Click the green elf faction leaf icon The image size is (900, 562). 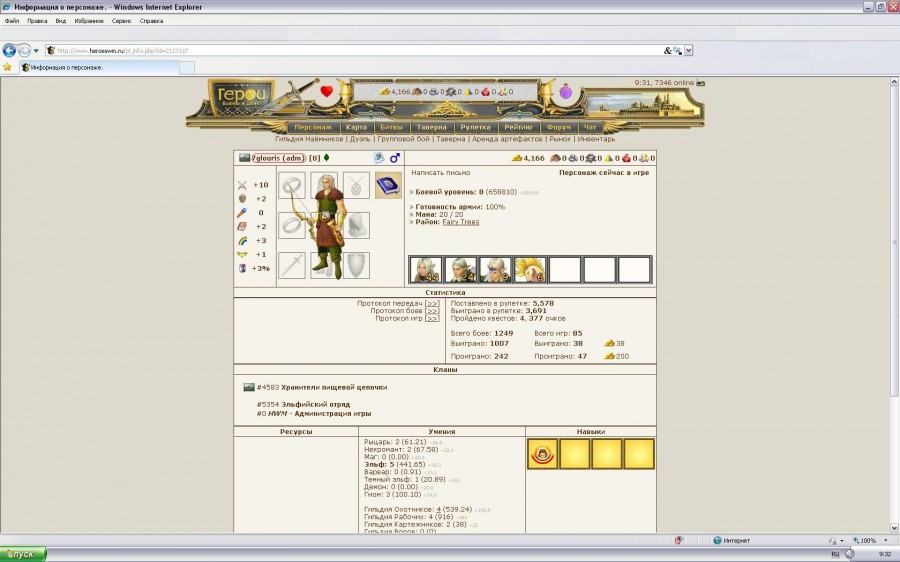(x=327, y=158)
